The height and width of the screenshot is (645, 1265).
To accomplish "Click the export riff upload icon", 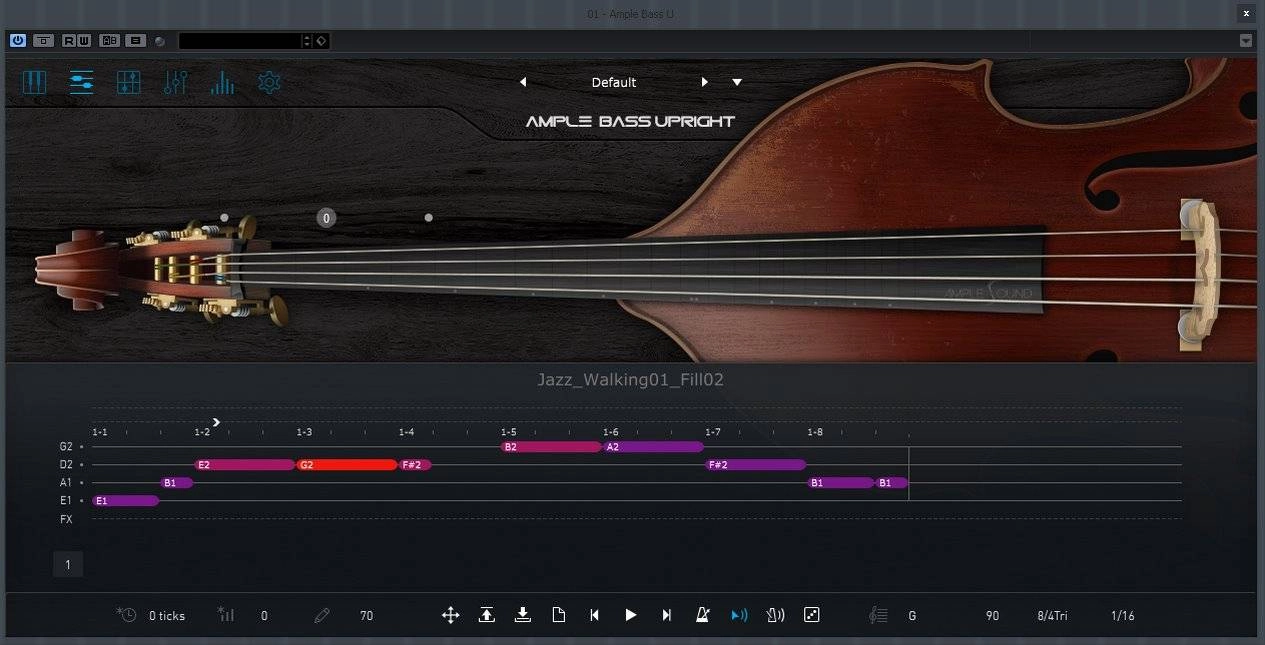I will (487, 615).
